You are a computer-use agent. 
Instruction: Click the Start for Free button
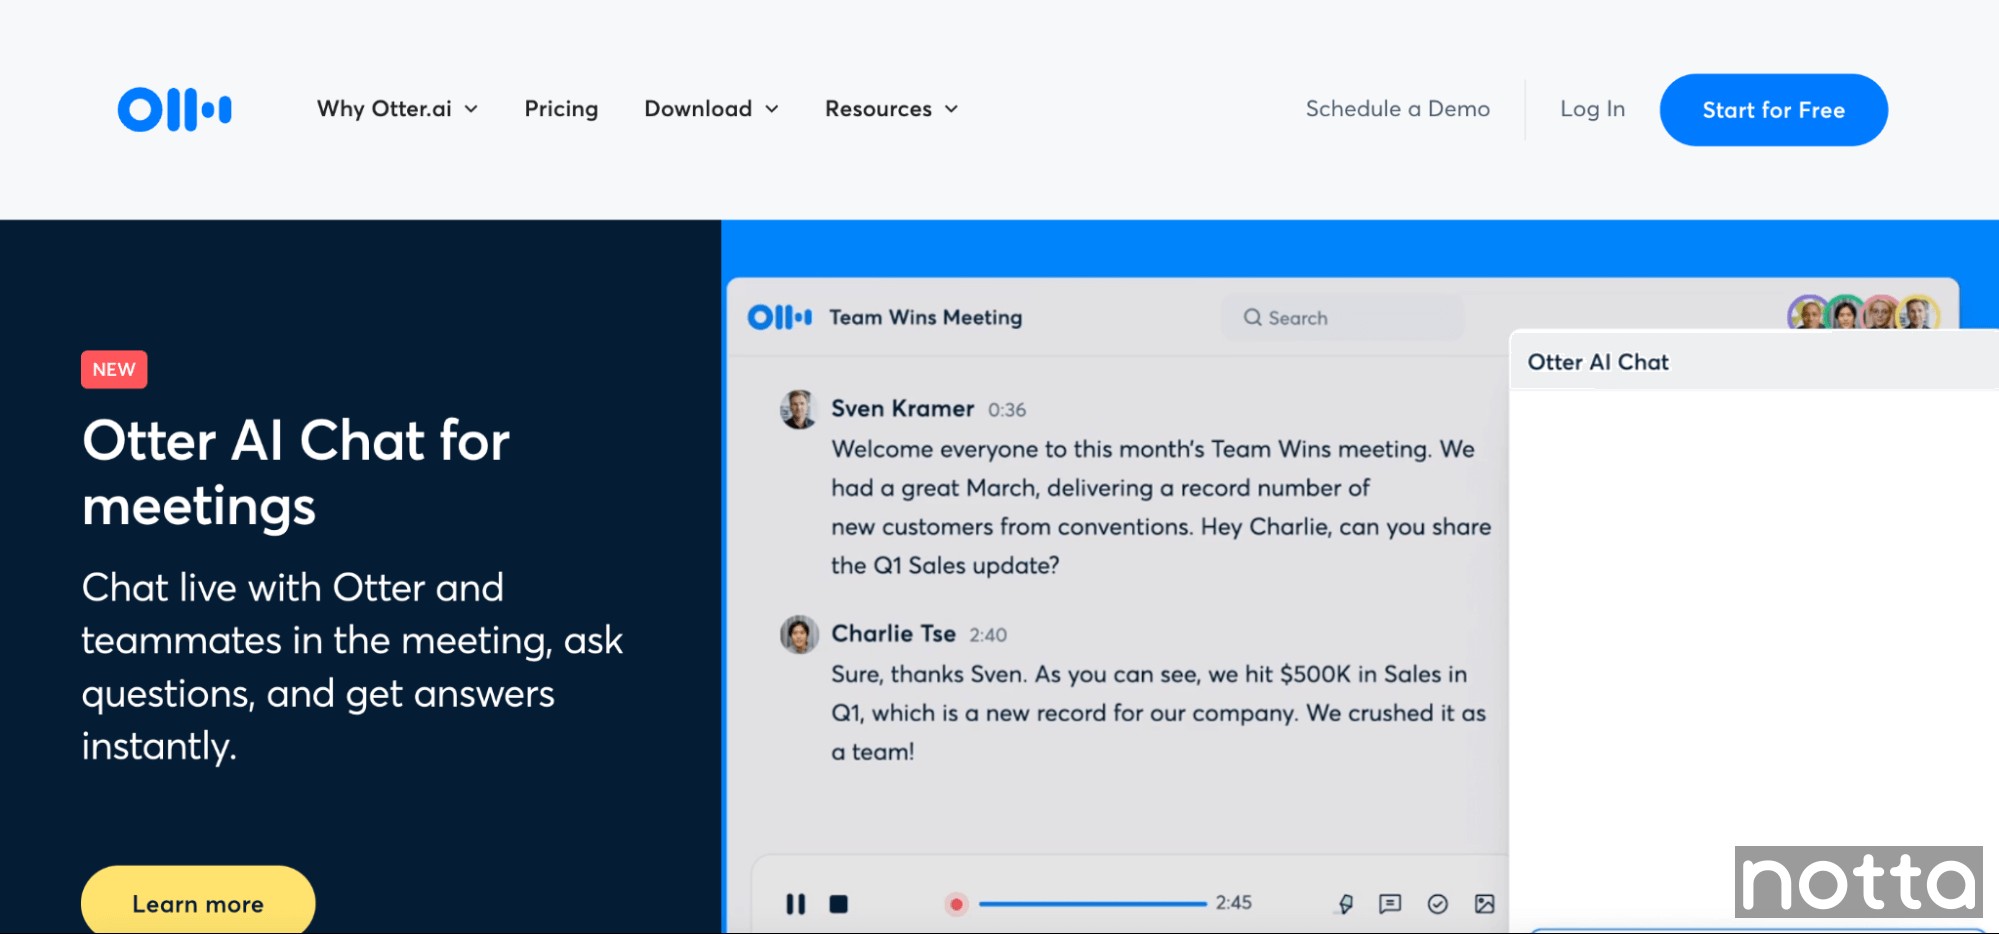[1773, 110]
